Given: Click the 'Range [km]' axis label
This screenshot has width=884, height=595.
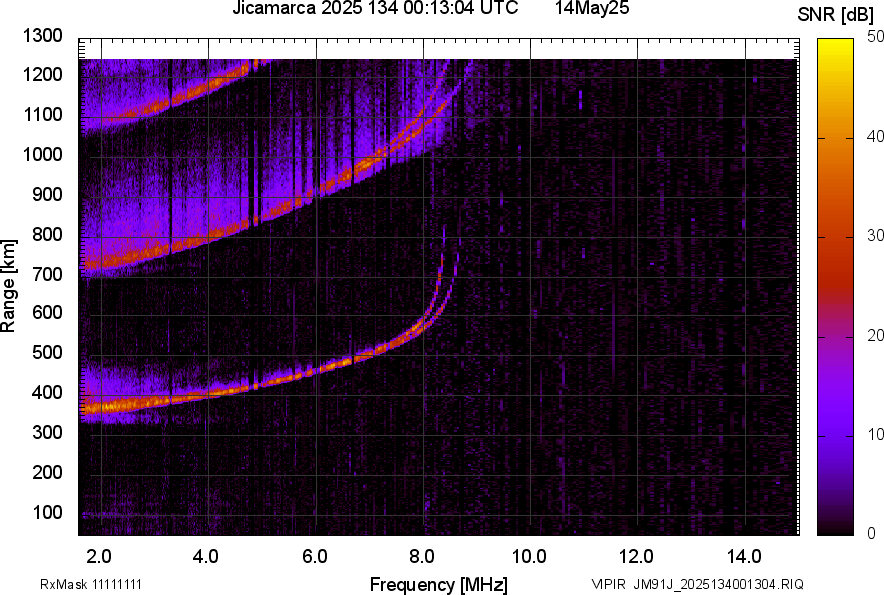Looking at the screenshot, I should click(8, 285).
